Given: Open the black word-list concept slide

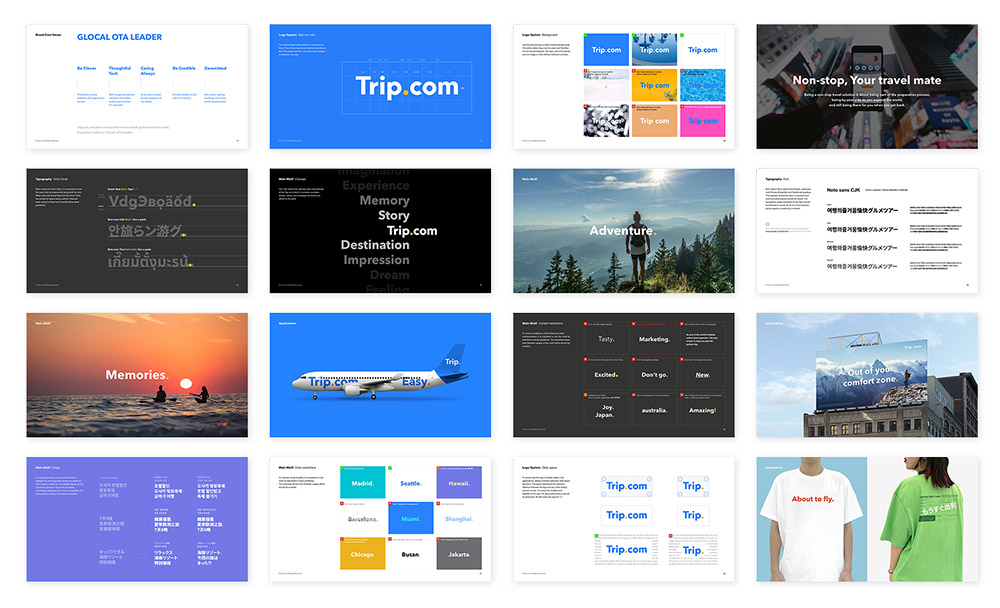Looking at the screenshot, I should coord(381,231).
